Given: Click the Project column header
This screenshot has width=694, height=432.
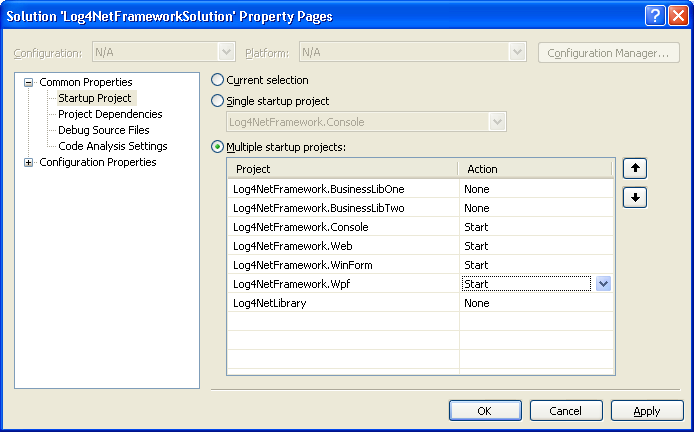Looking at the screenshot, I should pyautogui.click(x=343, y=169).
